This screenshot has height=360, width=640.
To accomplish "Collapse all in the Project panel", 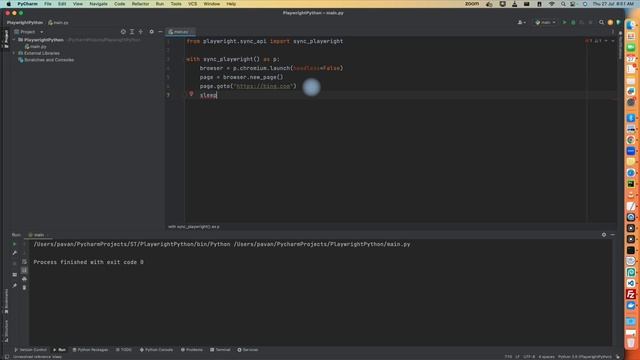I will (141, 32).
